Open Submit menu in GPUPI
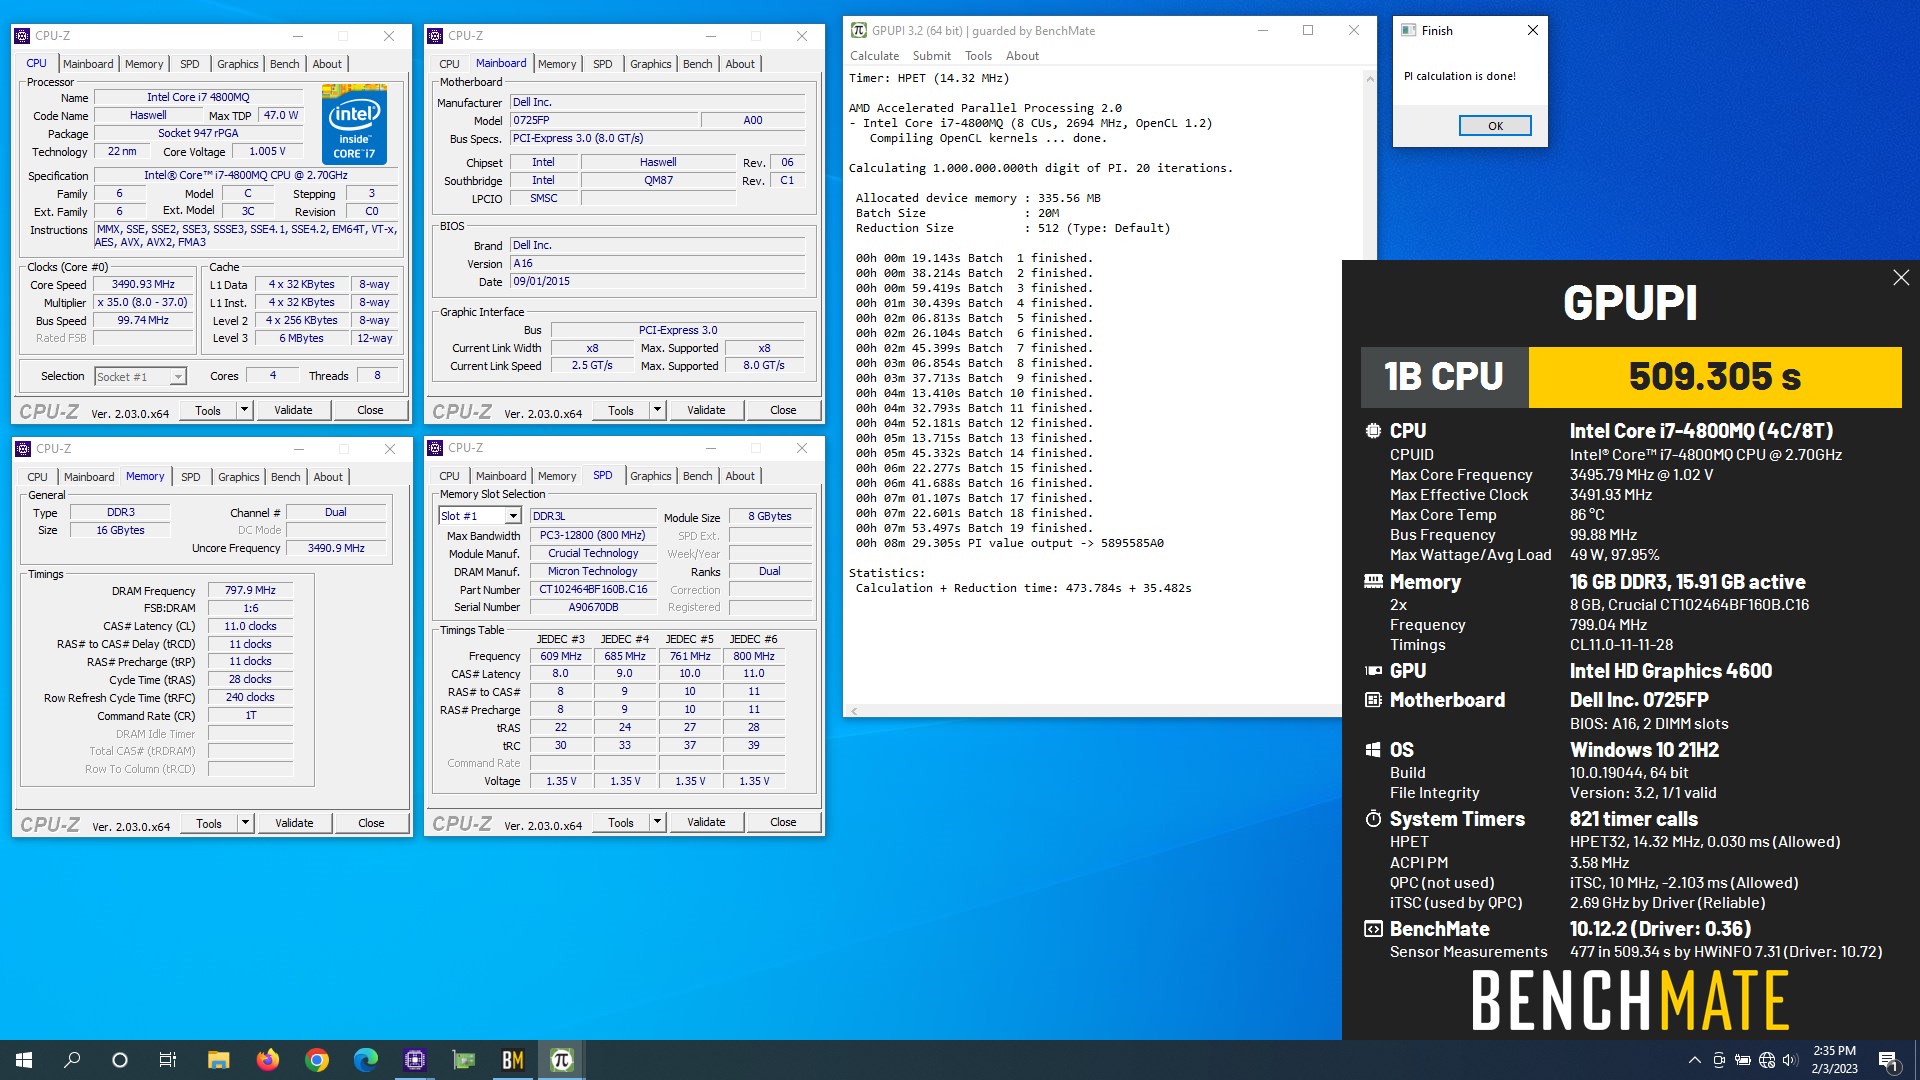 [931, 56]
